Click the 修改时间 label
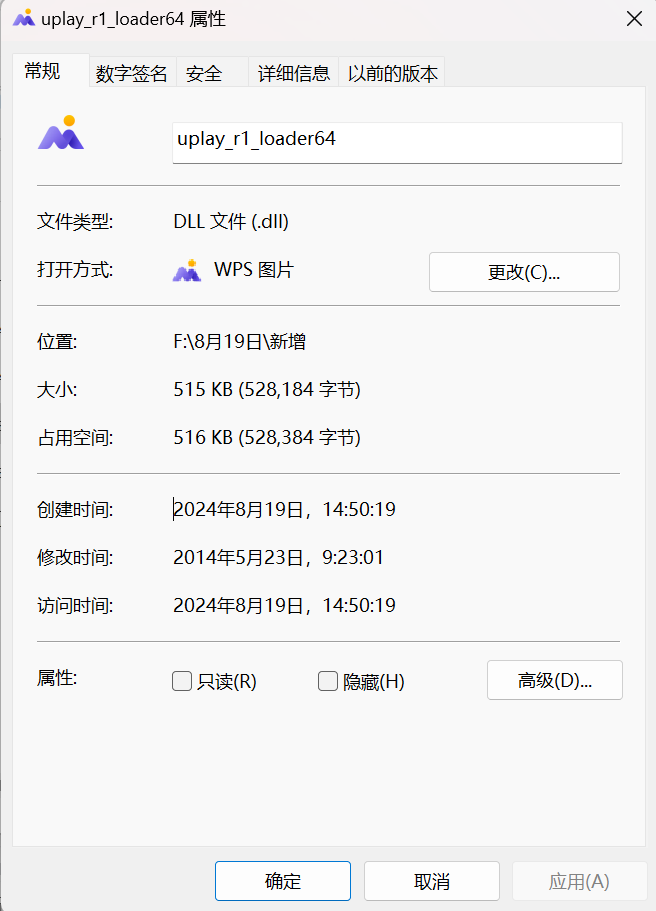656x911 pixels. [x=75, y=558]
